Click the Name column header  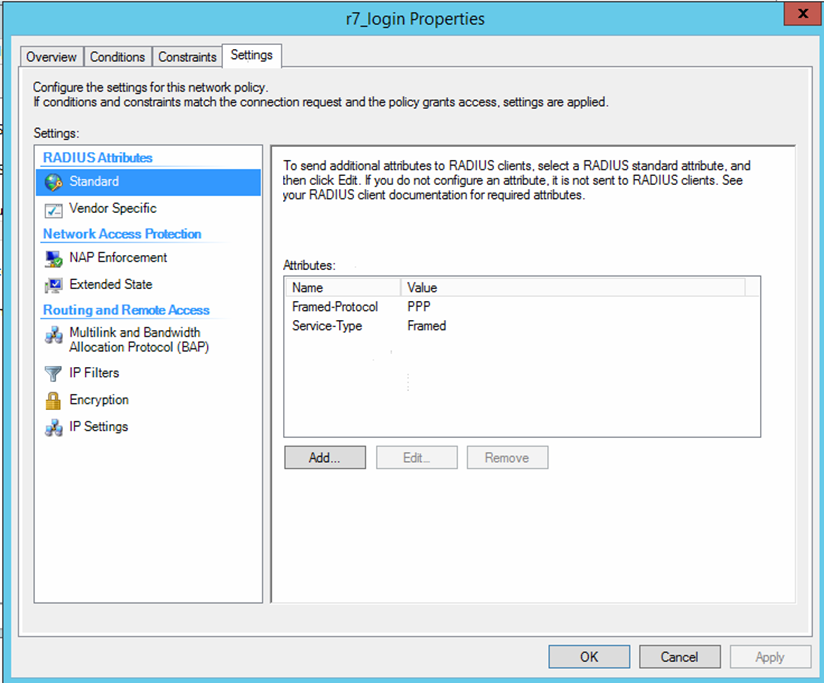click(342, 287)
